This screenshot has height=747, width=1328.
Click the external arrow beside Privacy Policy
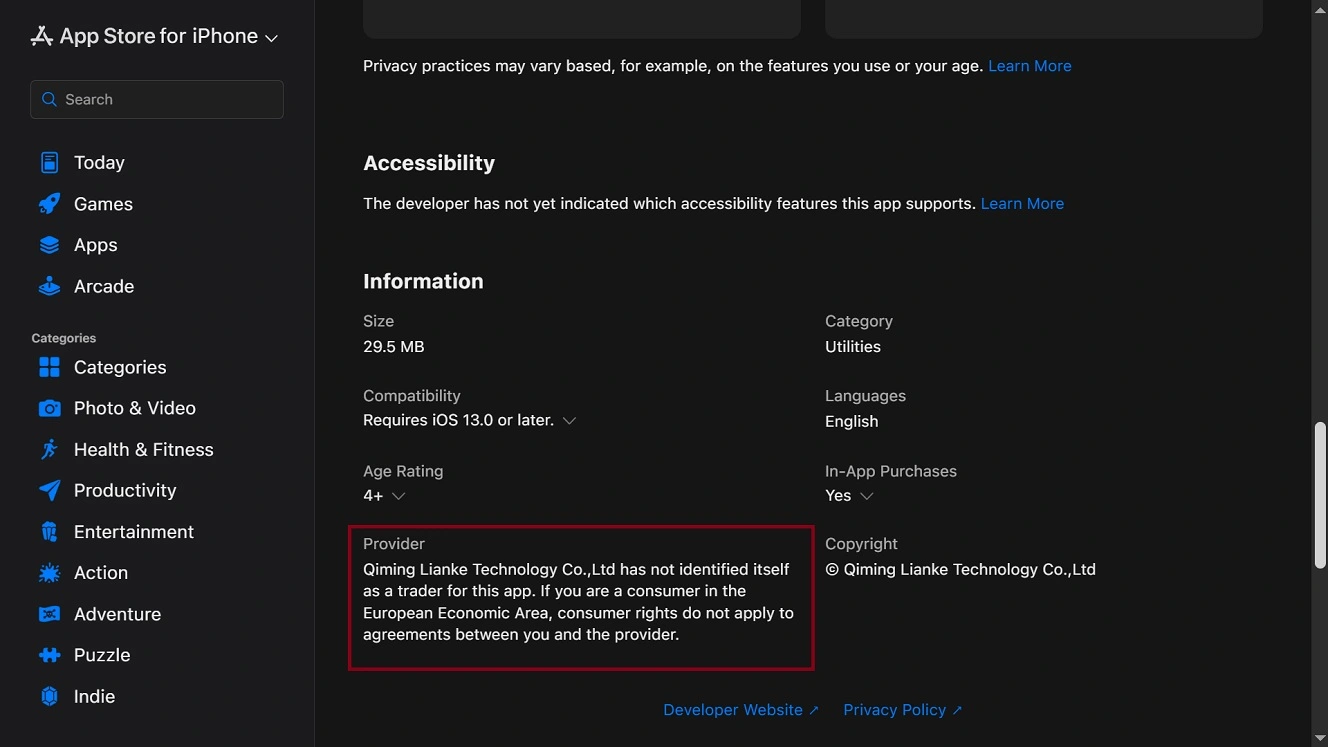[957, 710]
